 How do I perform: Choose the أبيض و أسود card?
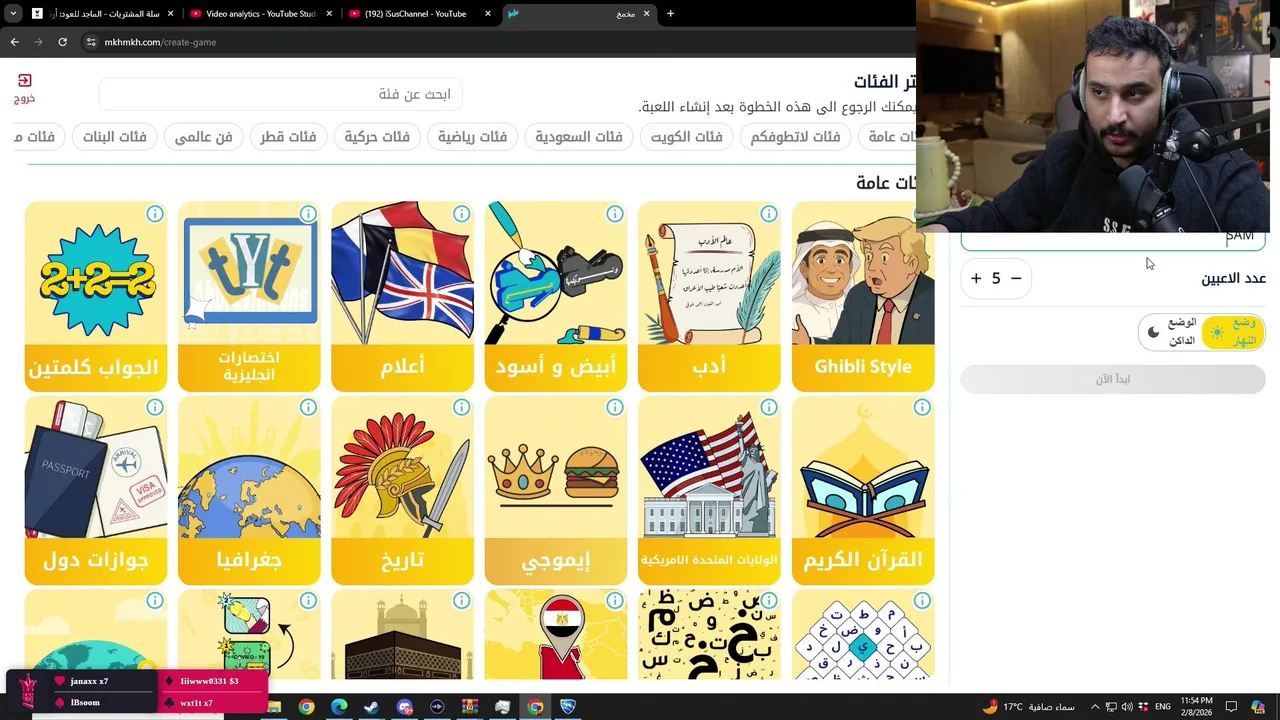pyautogui.click(x=556, y=296)
